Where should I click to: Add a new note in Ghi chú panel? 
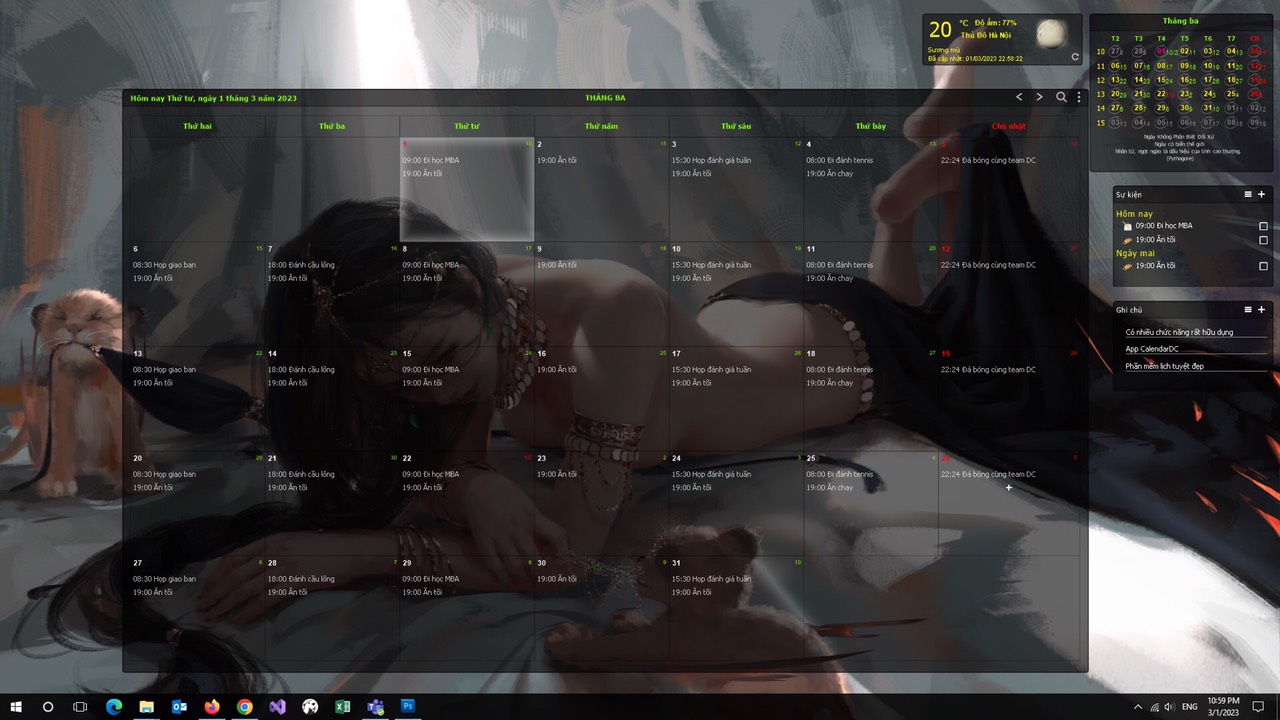tap(1261, 309)
